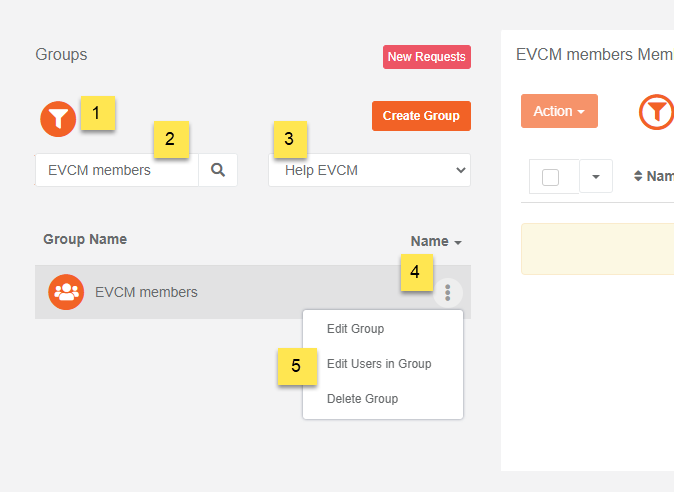
Task: Choose Edit Users in Group
Action: click(x=379, y=364)
